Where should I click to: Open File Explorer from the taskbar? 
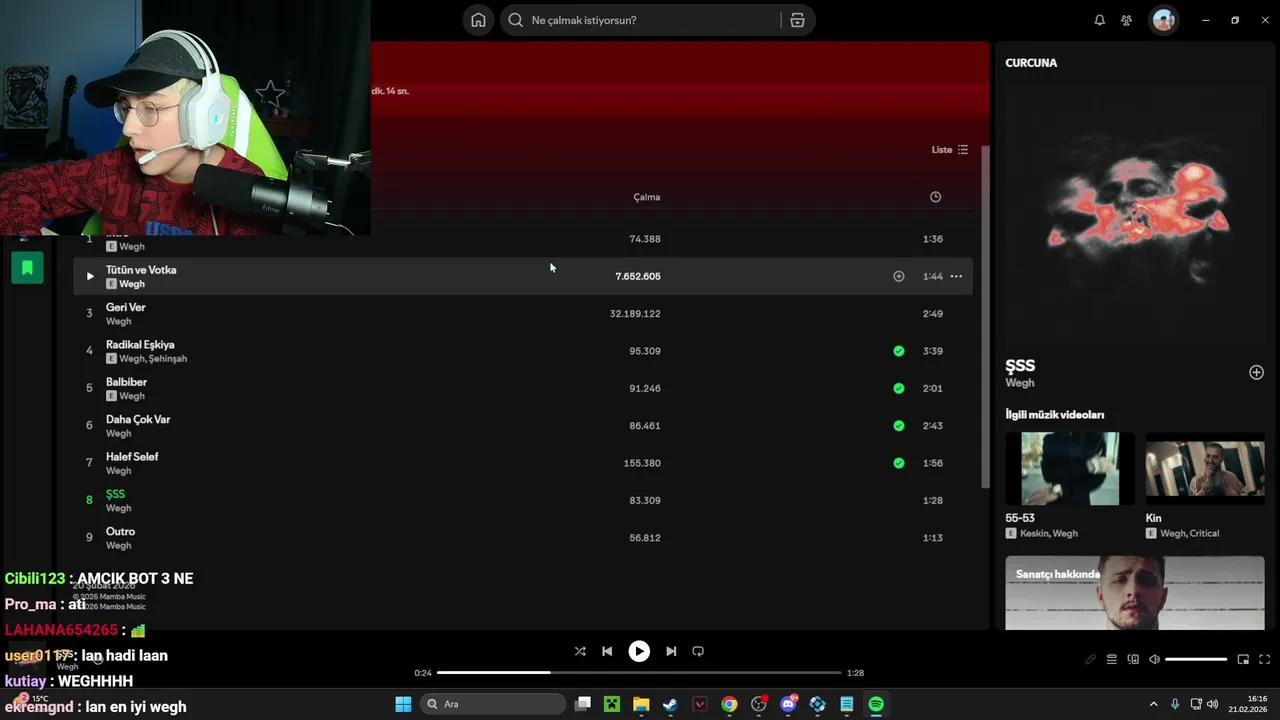(x=641, y=704)
